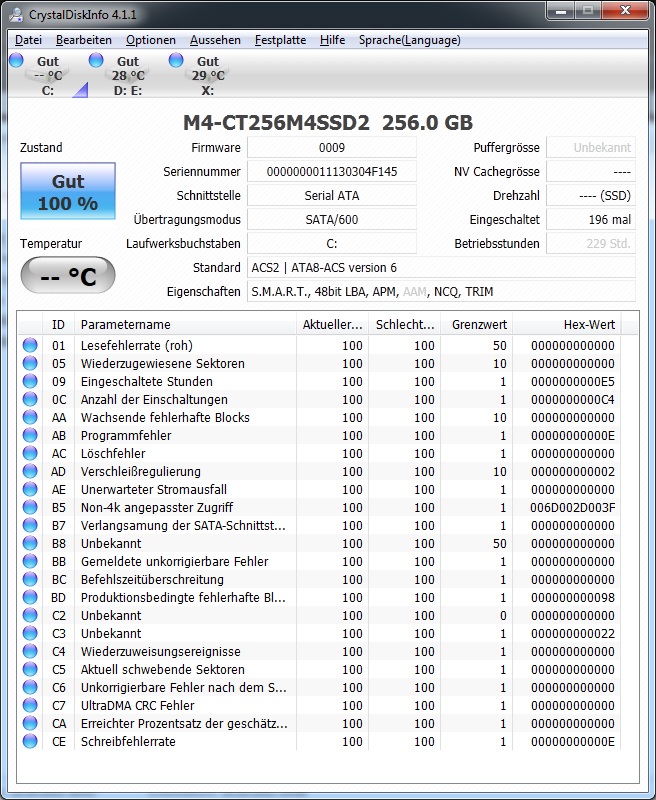The height and width of the screenshot is (800, 656).
Task: Click status orb for Gemeldete unkorrigierbare Fehler
Action: pos(30,561)
